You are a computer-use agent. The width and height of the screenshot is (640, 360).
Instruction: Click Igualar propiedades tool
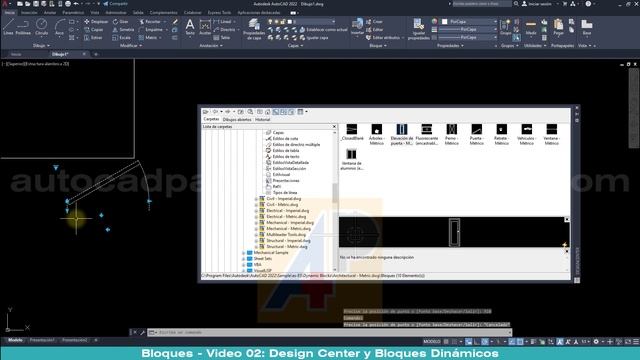[x=419, y=29]
